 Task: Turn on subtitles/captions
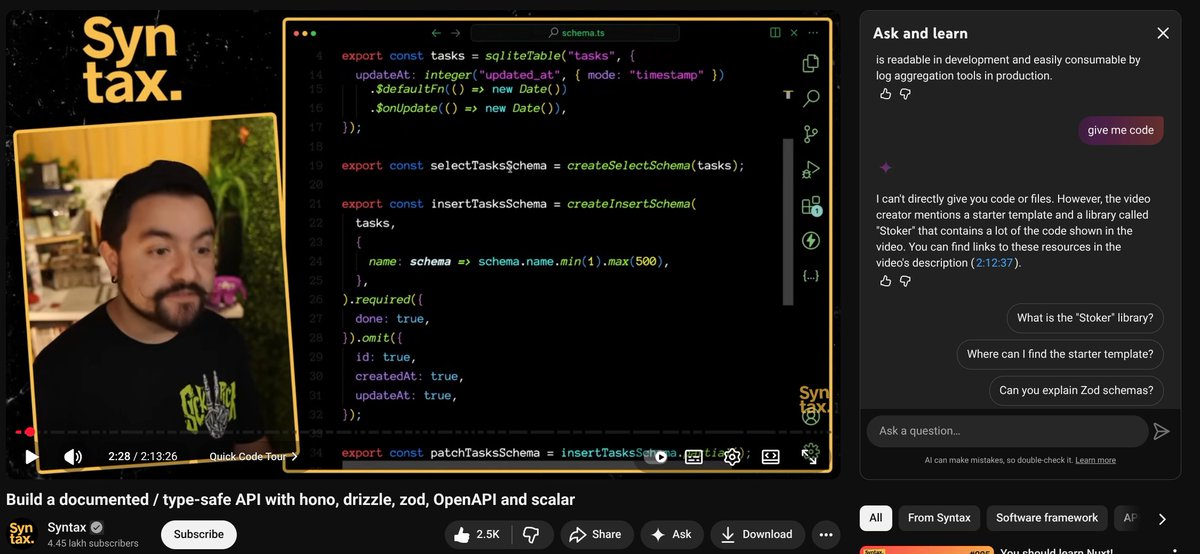coord(694,457)
